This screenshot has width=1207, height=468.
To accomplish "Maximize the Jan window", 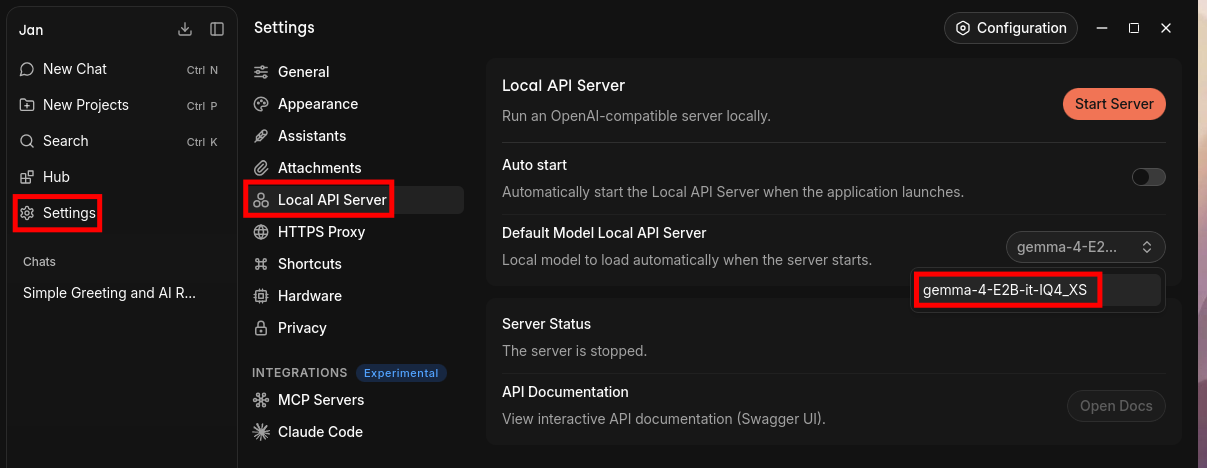I will pyautogui.click(x=1134, y=28).
